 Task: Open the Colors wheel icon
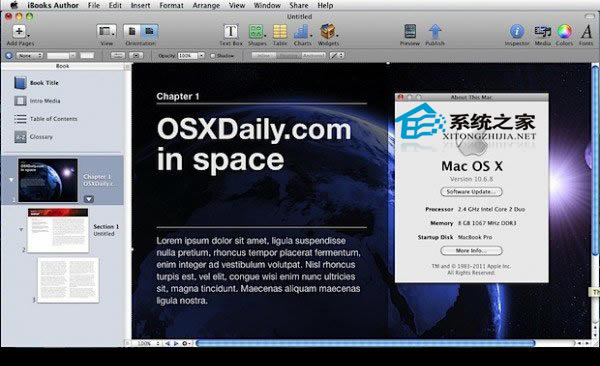pyautogui.click(x=564, y=31)
